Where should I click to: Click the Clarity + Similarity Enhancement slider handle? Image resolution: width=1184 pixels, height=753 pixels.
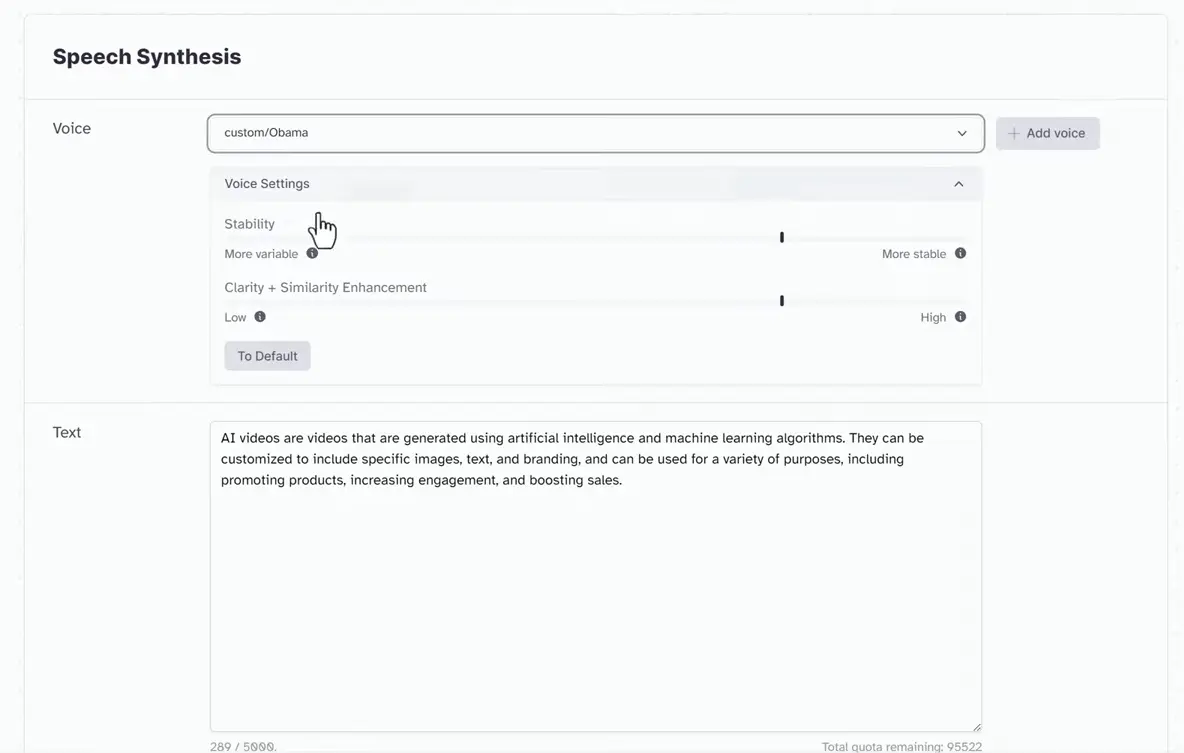click(782, 301)
